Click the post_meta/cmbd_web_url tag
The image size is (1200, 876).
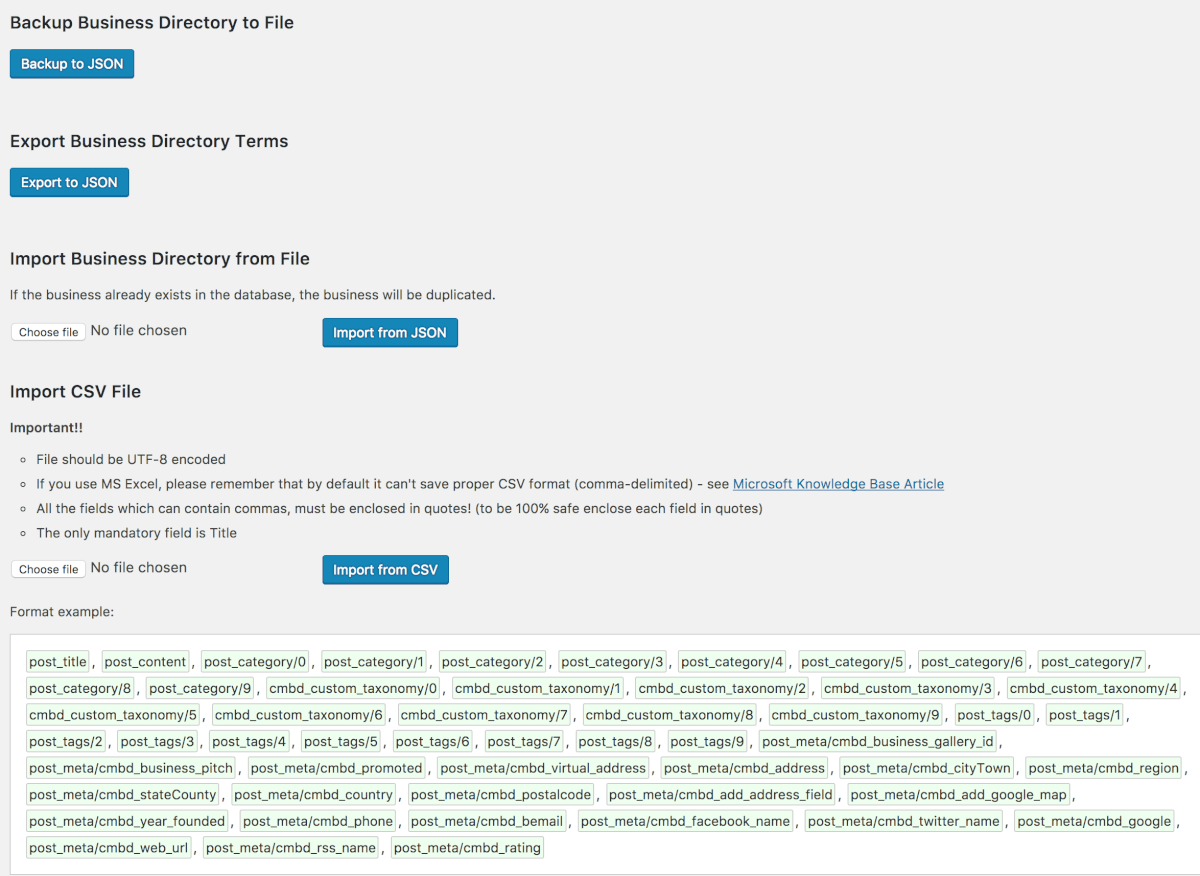coord(109,848)
